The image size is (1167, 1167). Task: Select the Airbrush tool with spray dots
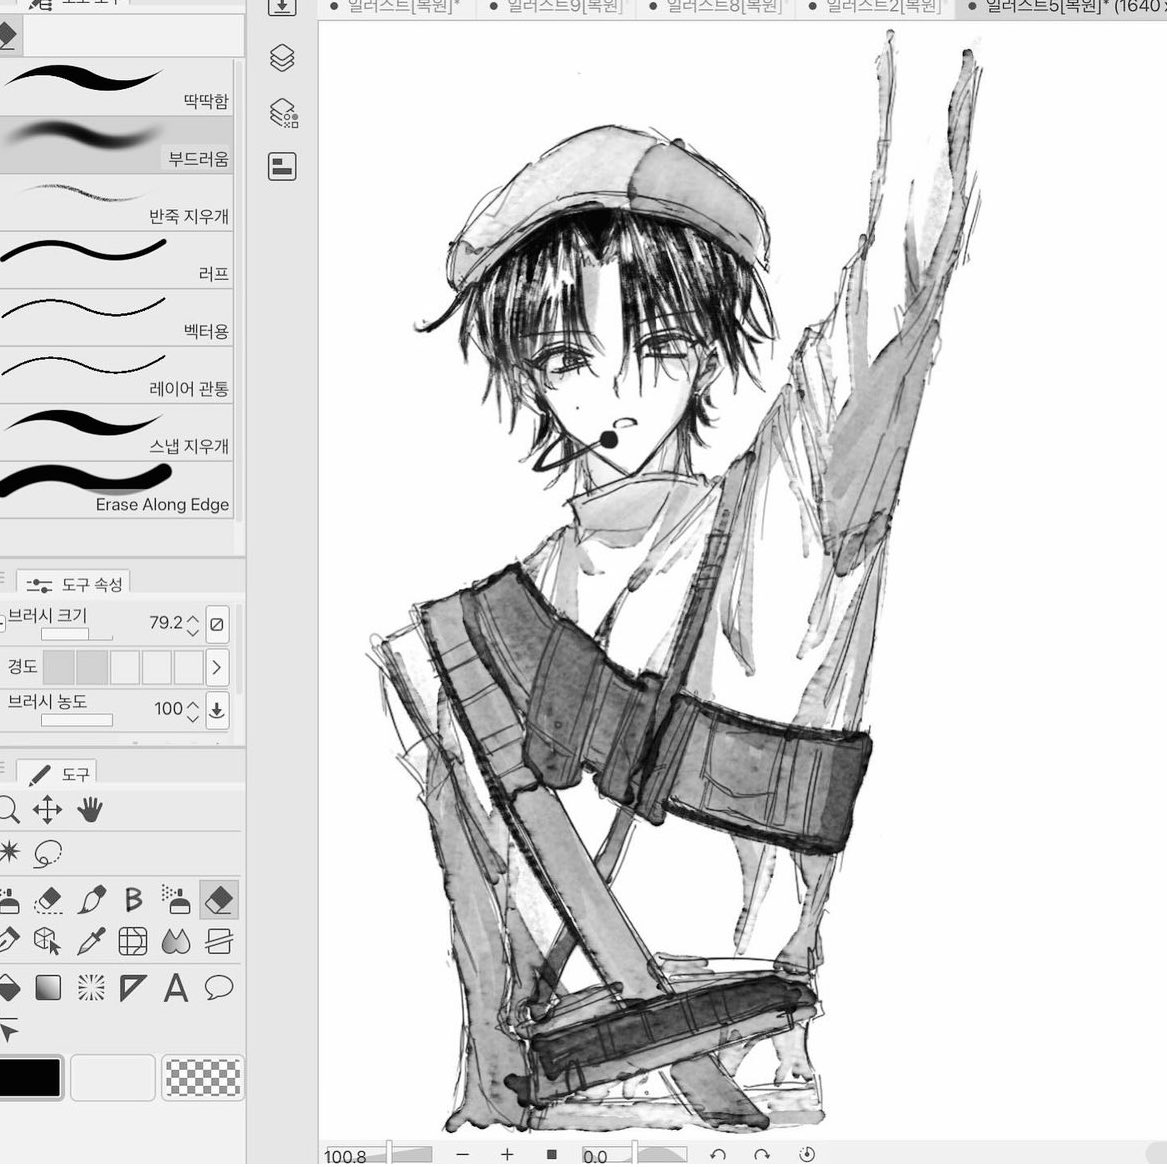[x=176, y=900]
